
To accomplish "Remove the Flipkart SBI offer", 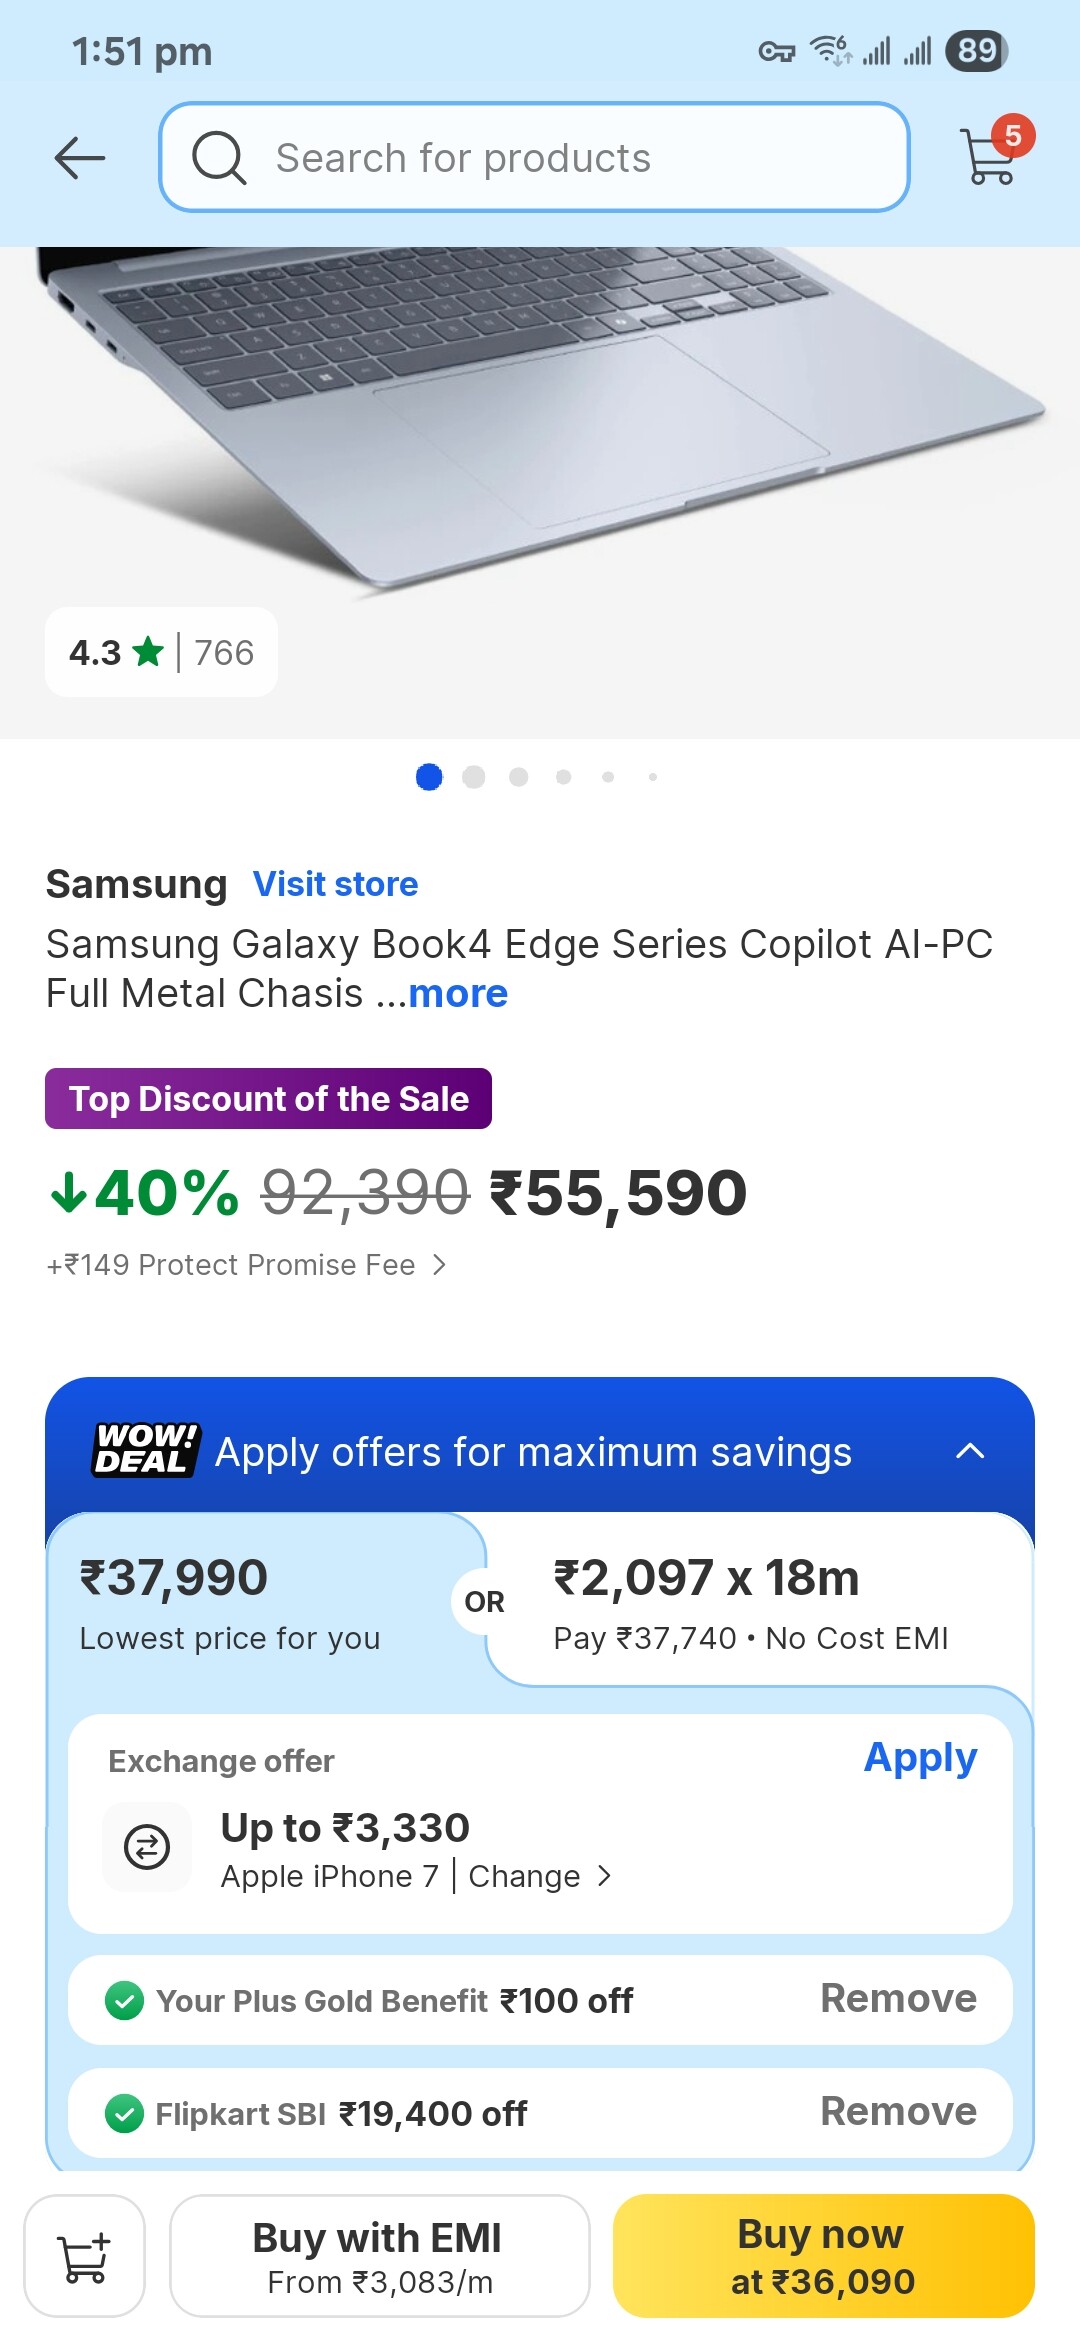I will (898, 2112).
